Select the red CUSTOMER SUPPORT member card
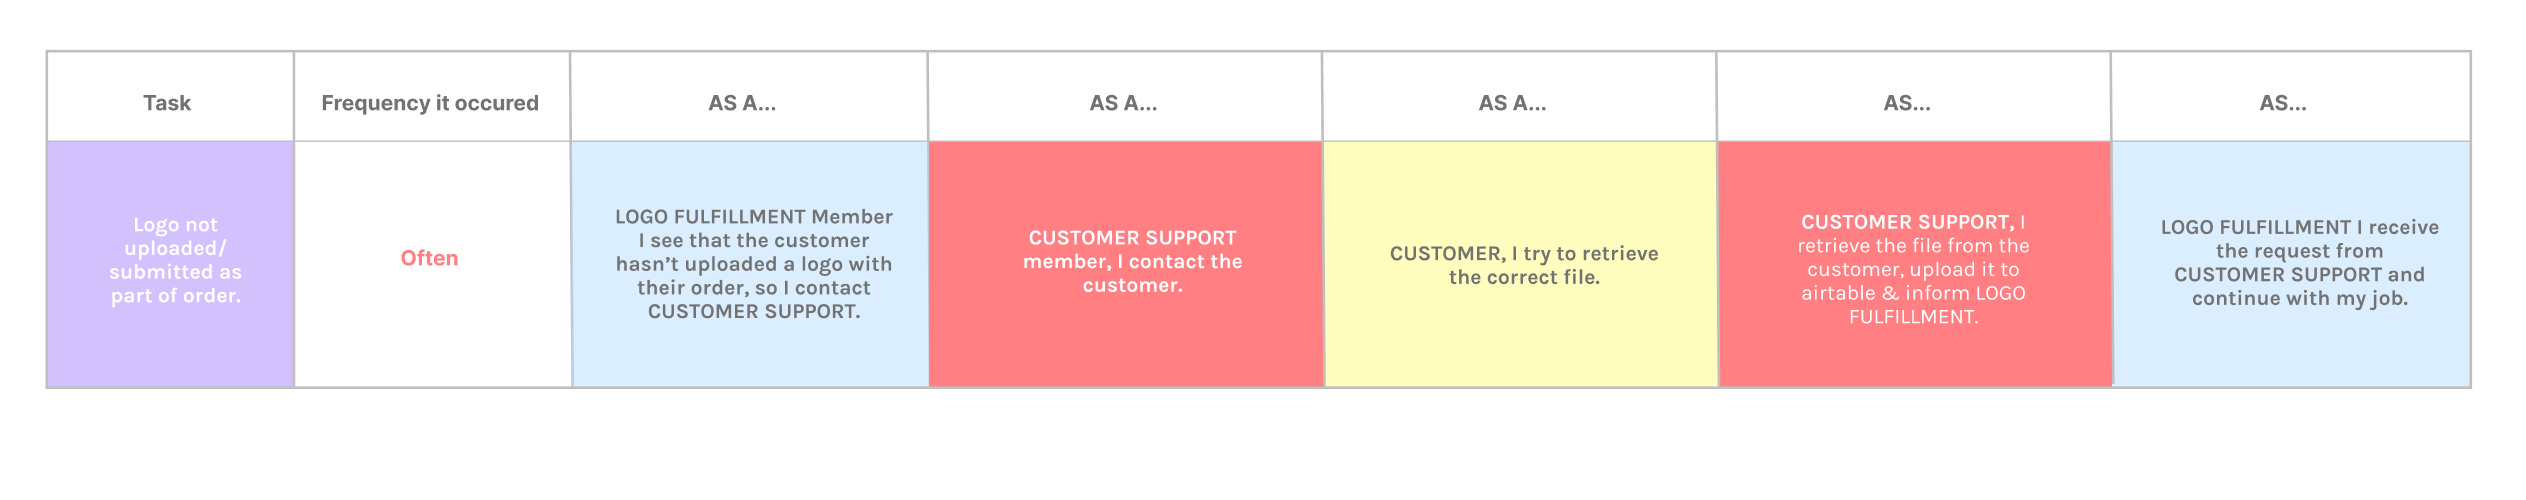Viewport: 2526px width, 500px height. click(x=1126, y=264)
